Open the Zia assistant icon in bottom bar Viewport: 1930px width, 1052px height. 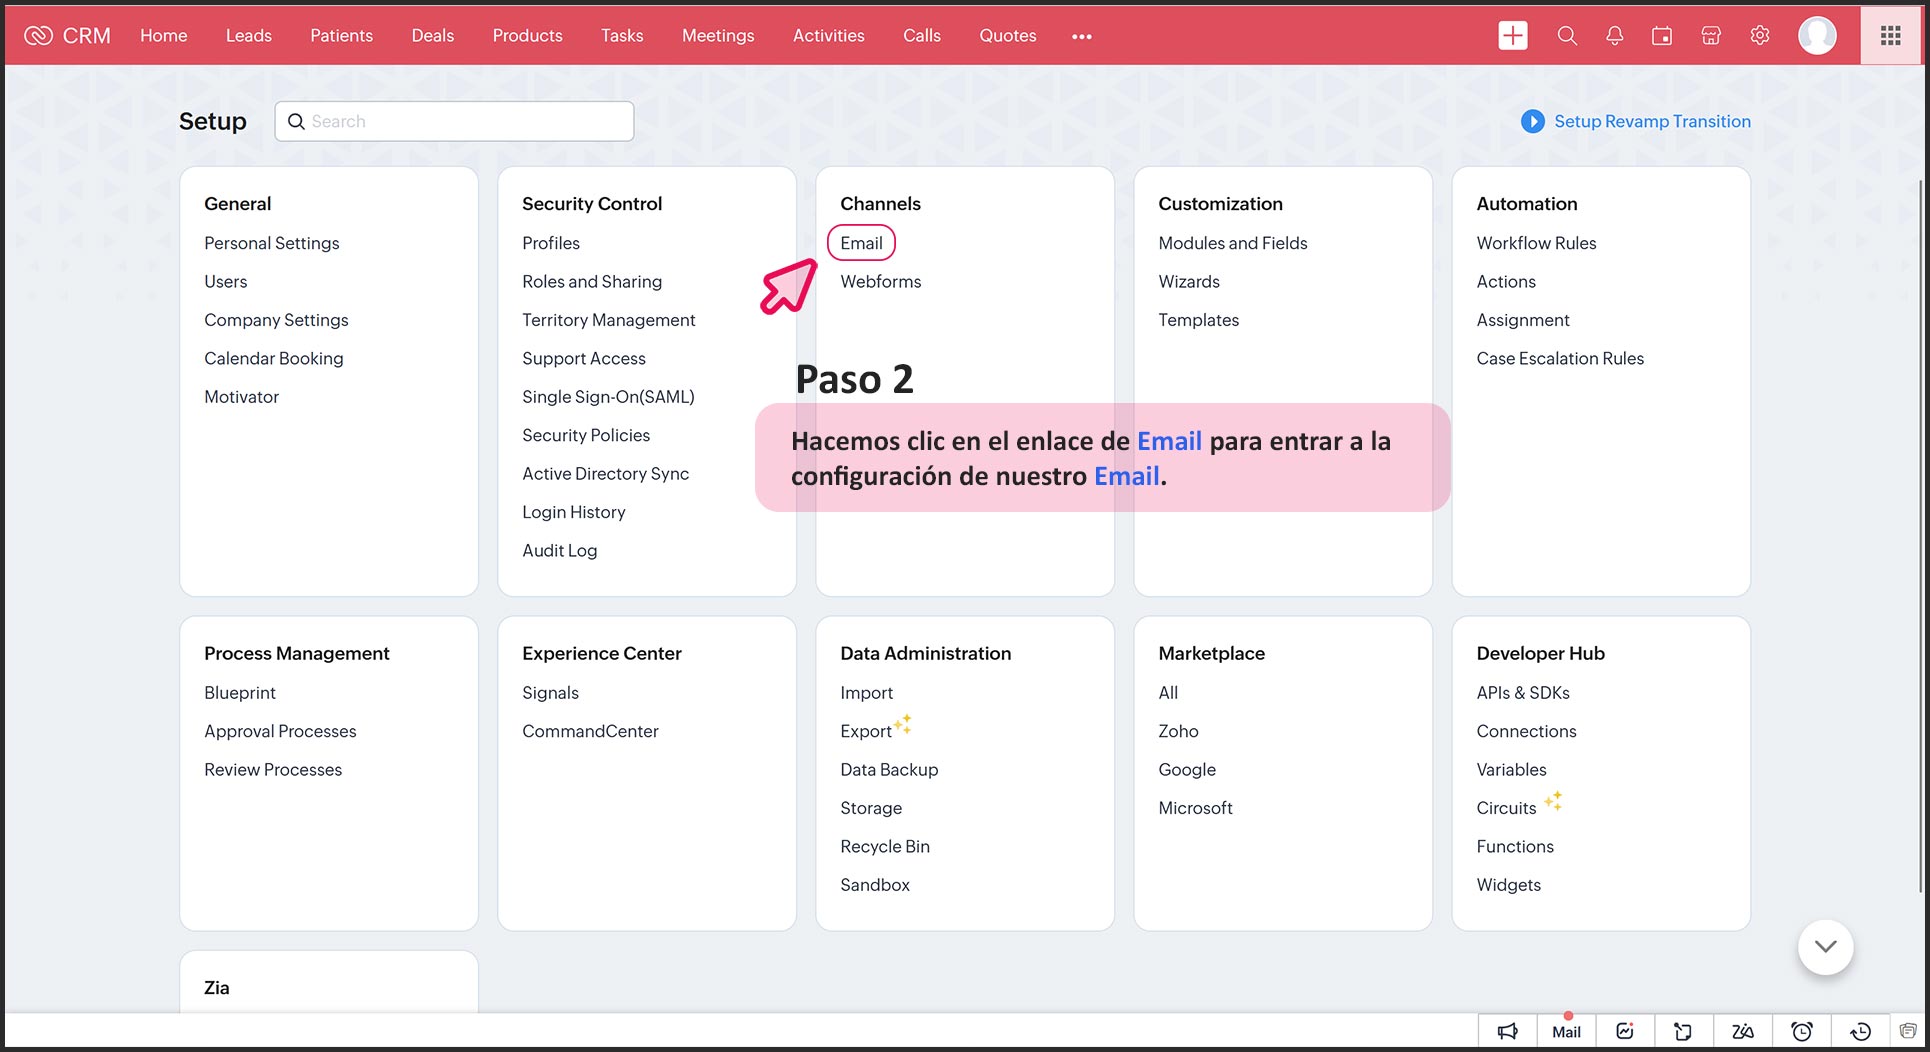pyautogui.click(x=1743, y=1031)
